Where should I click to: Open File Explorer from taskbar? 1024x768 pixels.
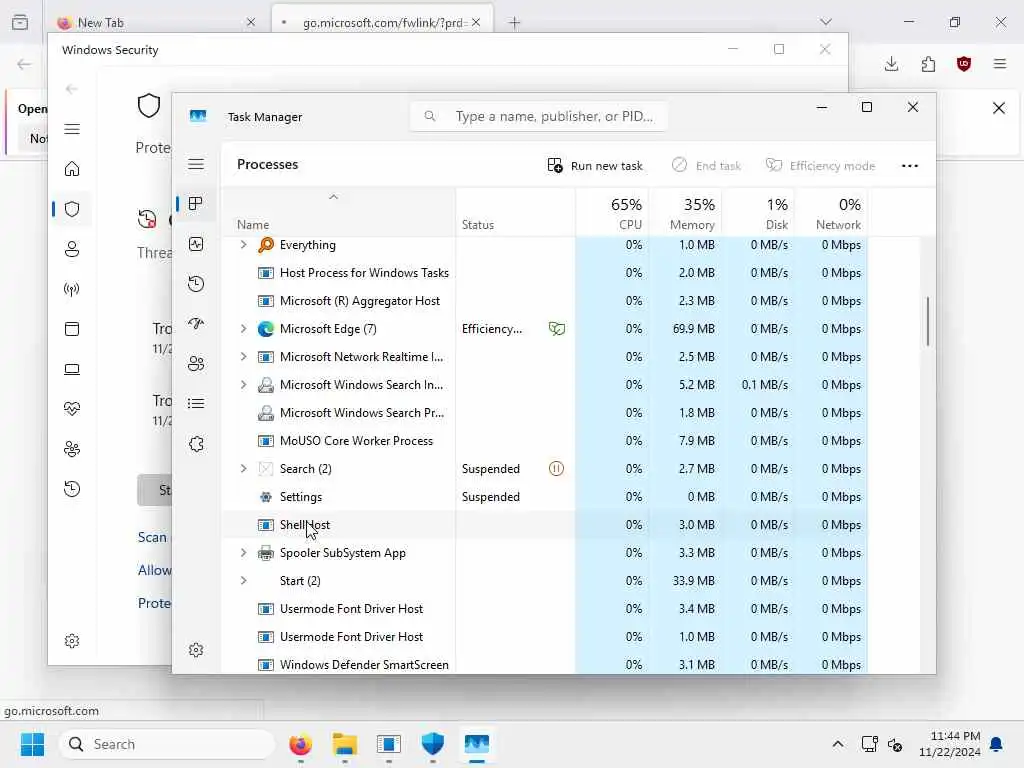344,744
